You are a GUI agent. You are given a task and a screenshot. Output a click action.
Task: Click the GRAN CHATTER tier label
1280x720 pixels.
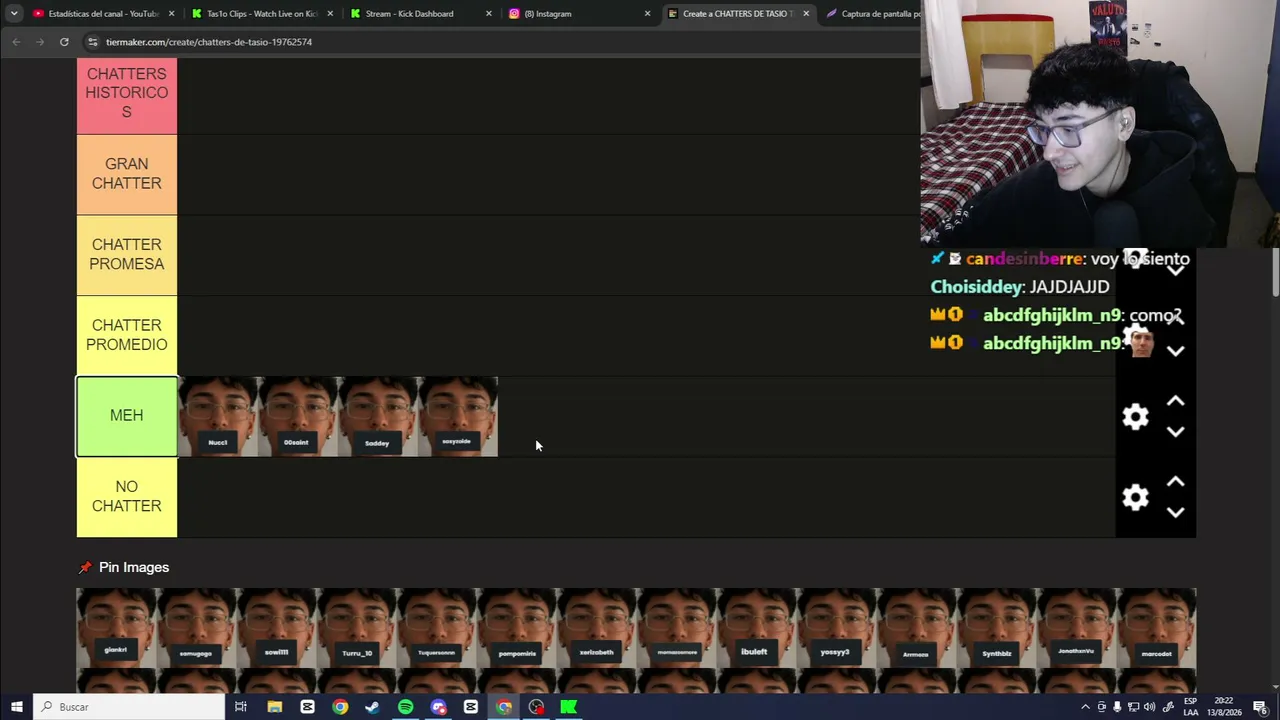127,174
